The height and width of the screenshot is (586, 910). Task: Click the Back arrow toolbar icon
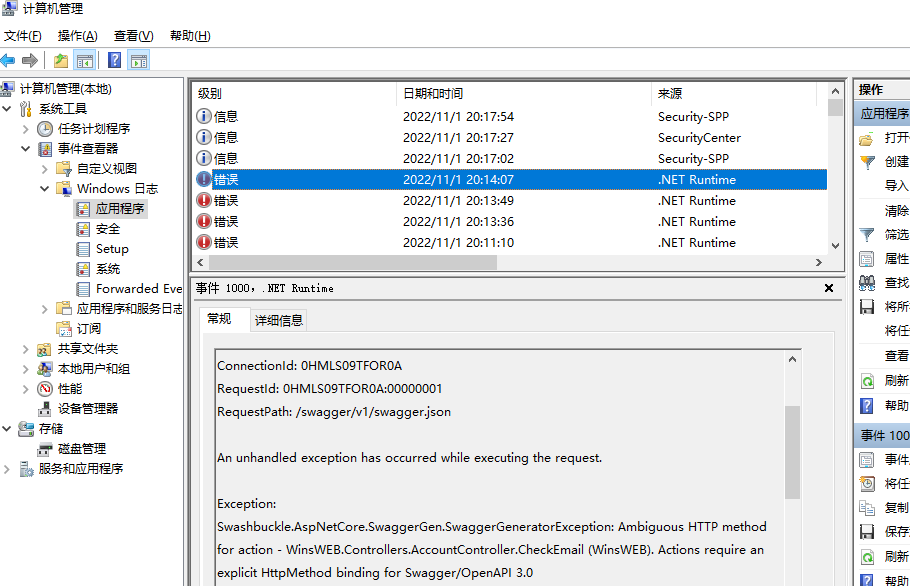9,60
